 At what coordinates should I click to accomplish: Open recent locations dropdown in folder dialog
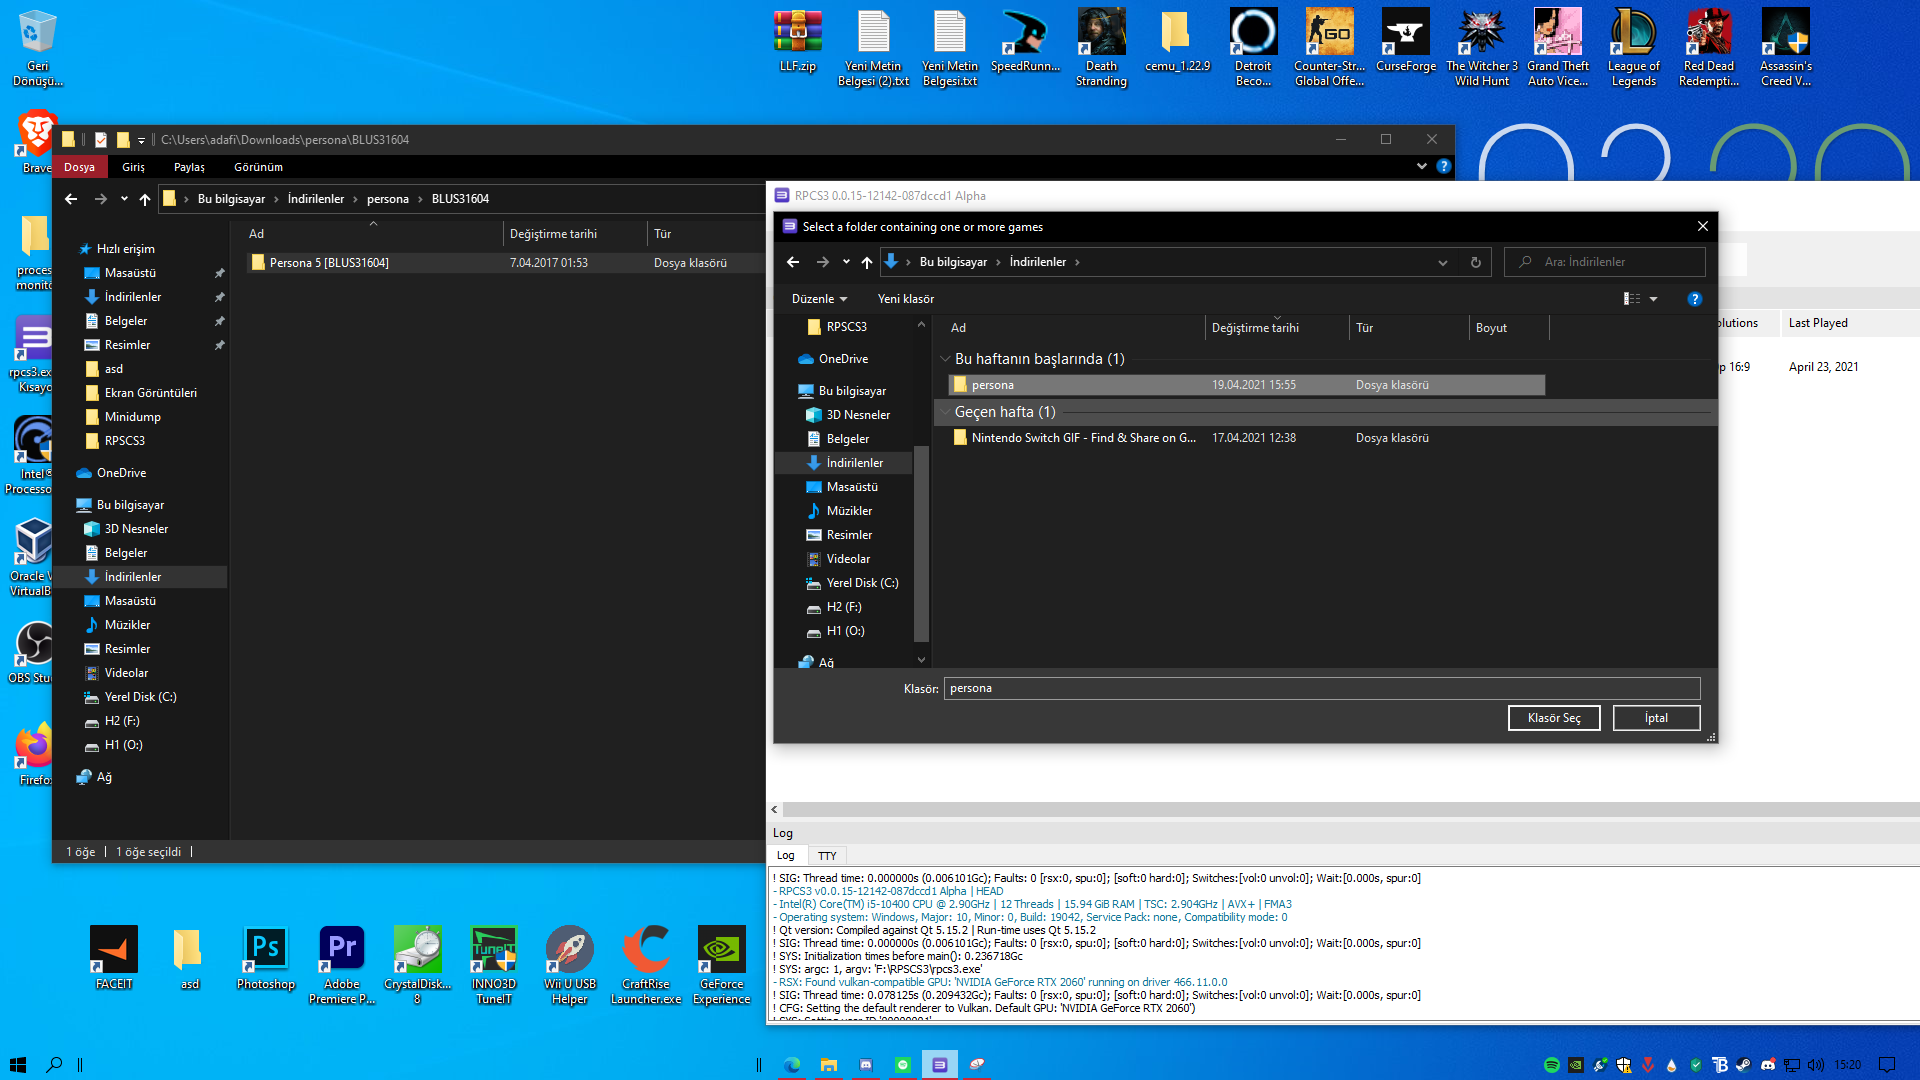(x=846, y=262)
